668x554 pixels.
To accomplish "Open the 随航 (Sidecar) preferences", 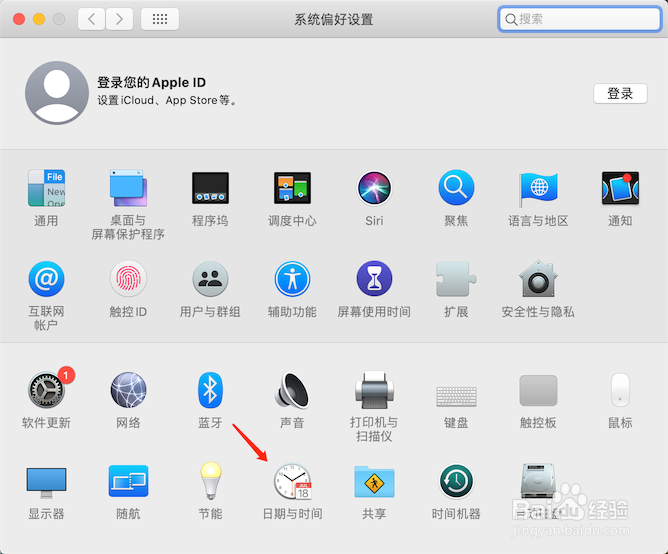I will point(128,481).
